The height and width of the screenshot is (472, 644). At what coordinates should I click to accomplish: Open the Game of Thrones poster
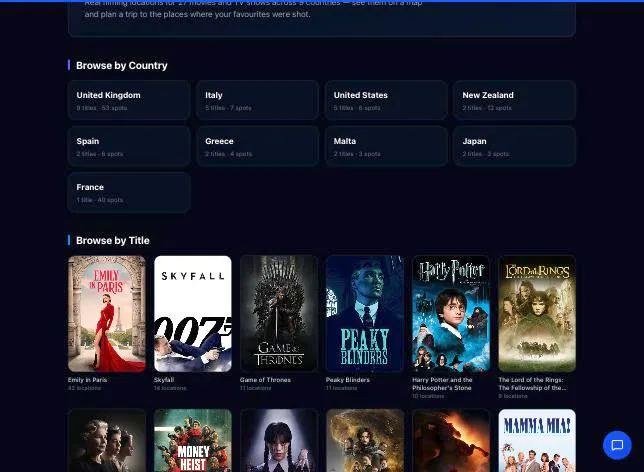(x=279, y=314)
